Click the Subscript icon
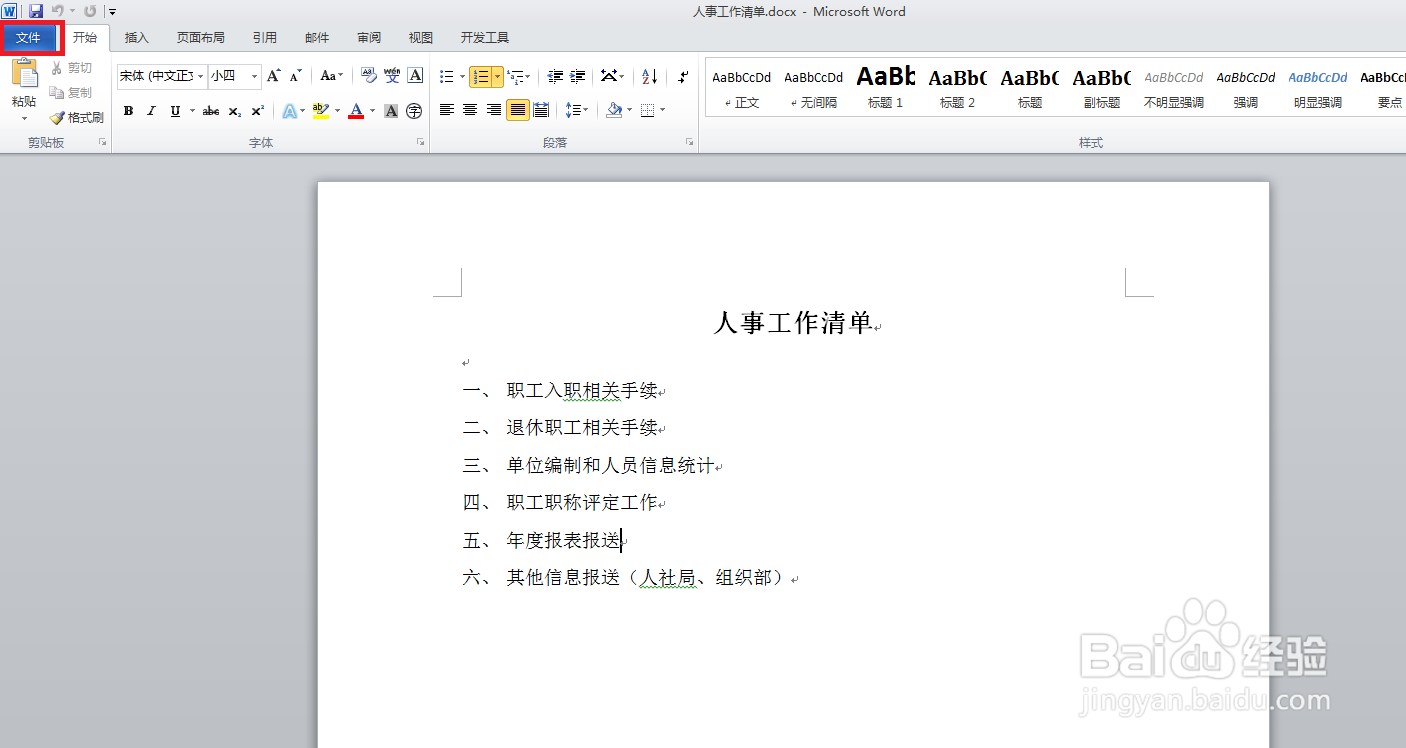 [x=233, y=111]
